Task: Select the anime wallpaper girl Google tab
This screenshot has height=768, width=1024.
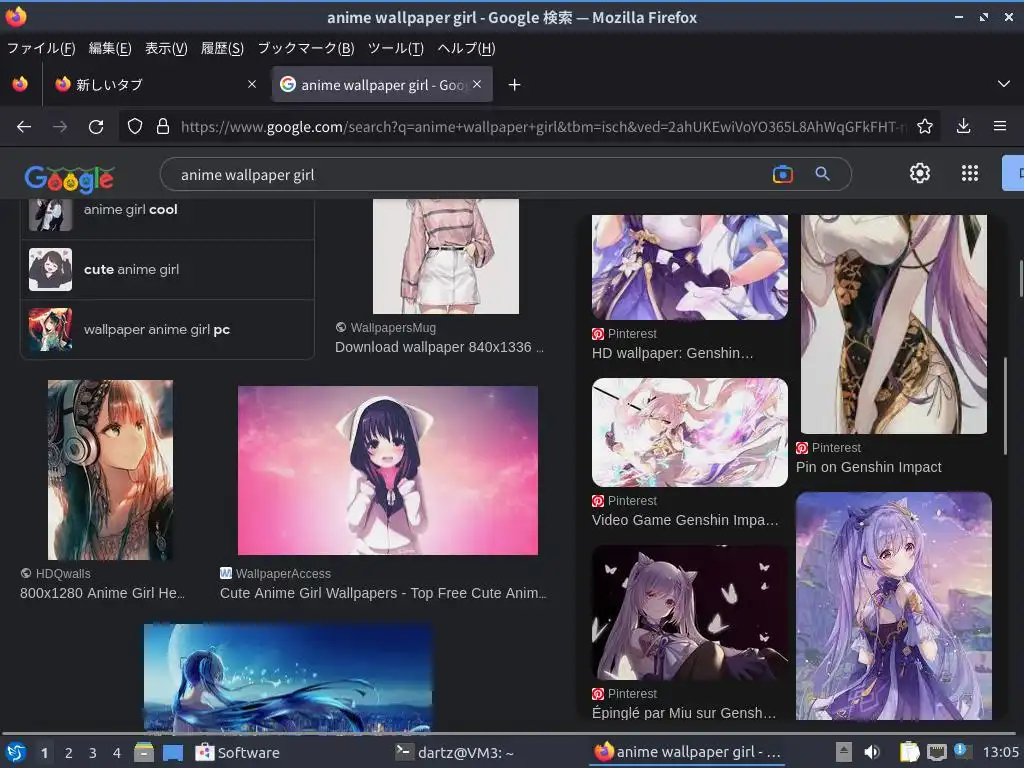Action: click(382, 84)
